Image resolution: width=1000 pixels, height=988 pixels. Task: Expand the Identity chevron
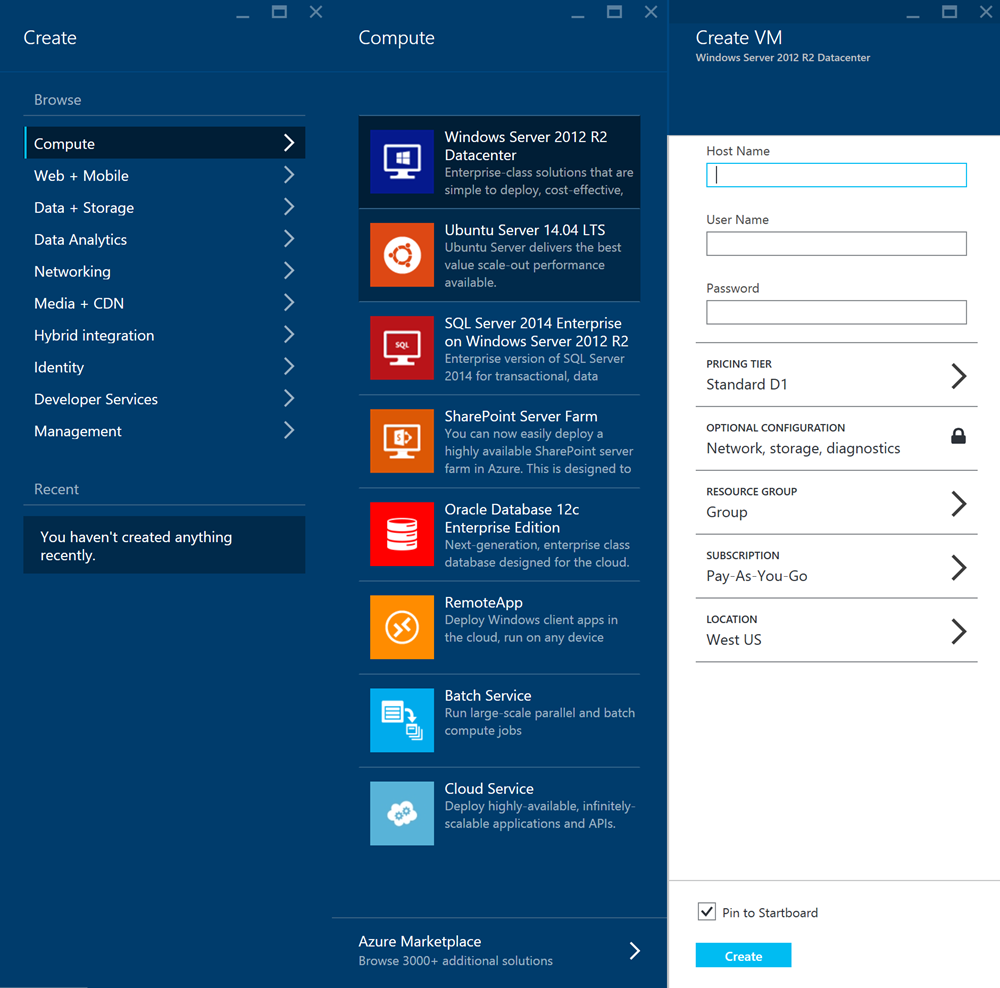(x=289, y=366)
